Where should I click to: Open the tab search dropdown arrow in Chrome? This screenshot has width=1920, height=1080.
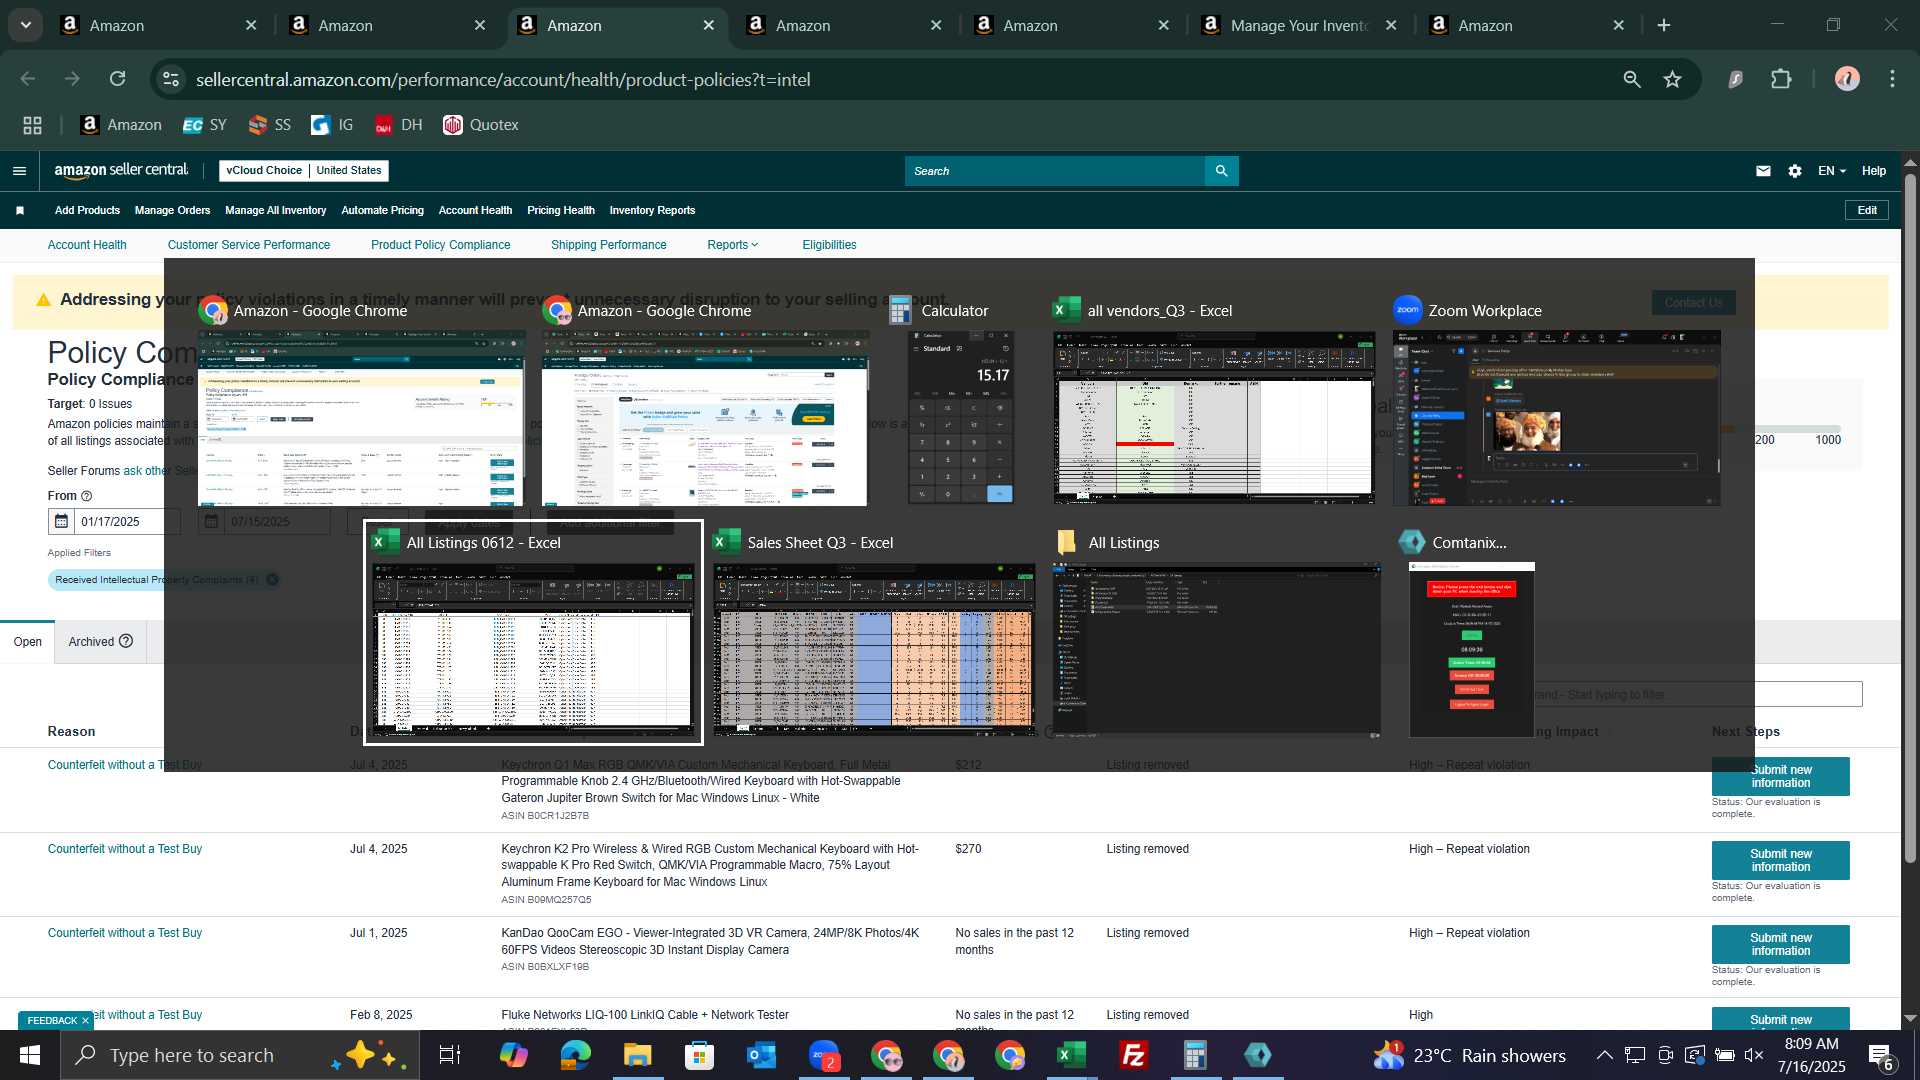(x=26, y=25)
